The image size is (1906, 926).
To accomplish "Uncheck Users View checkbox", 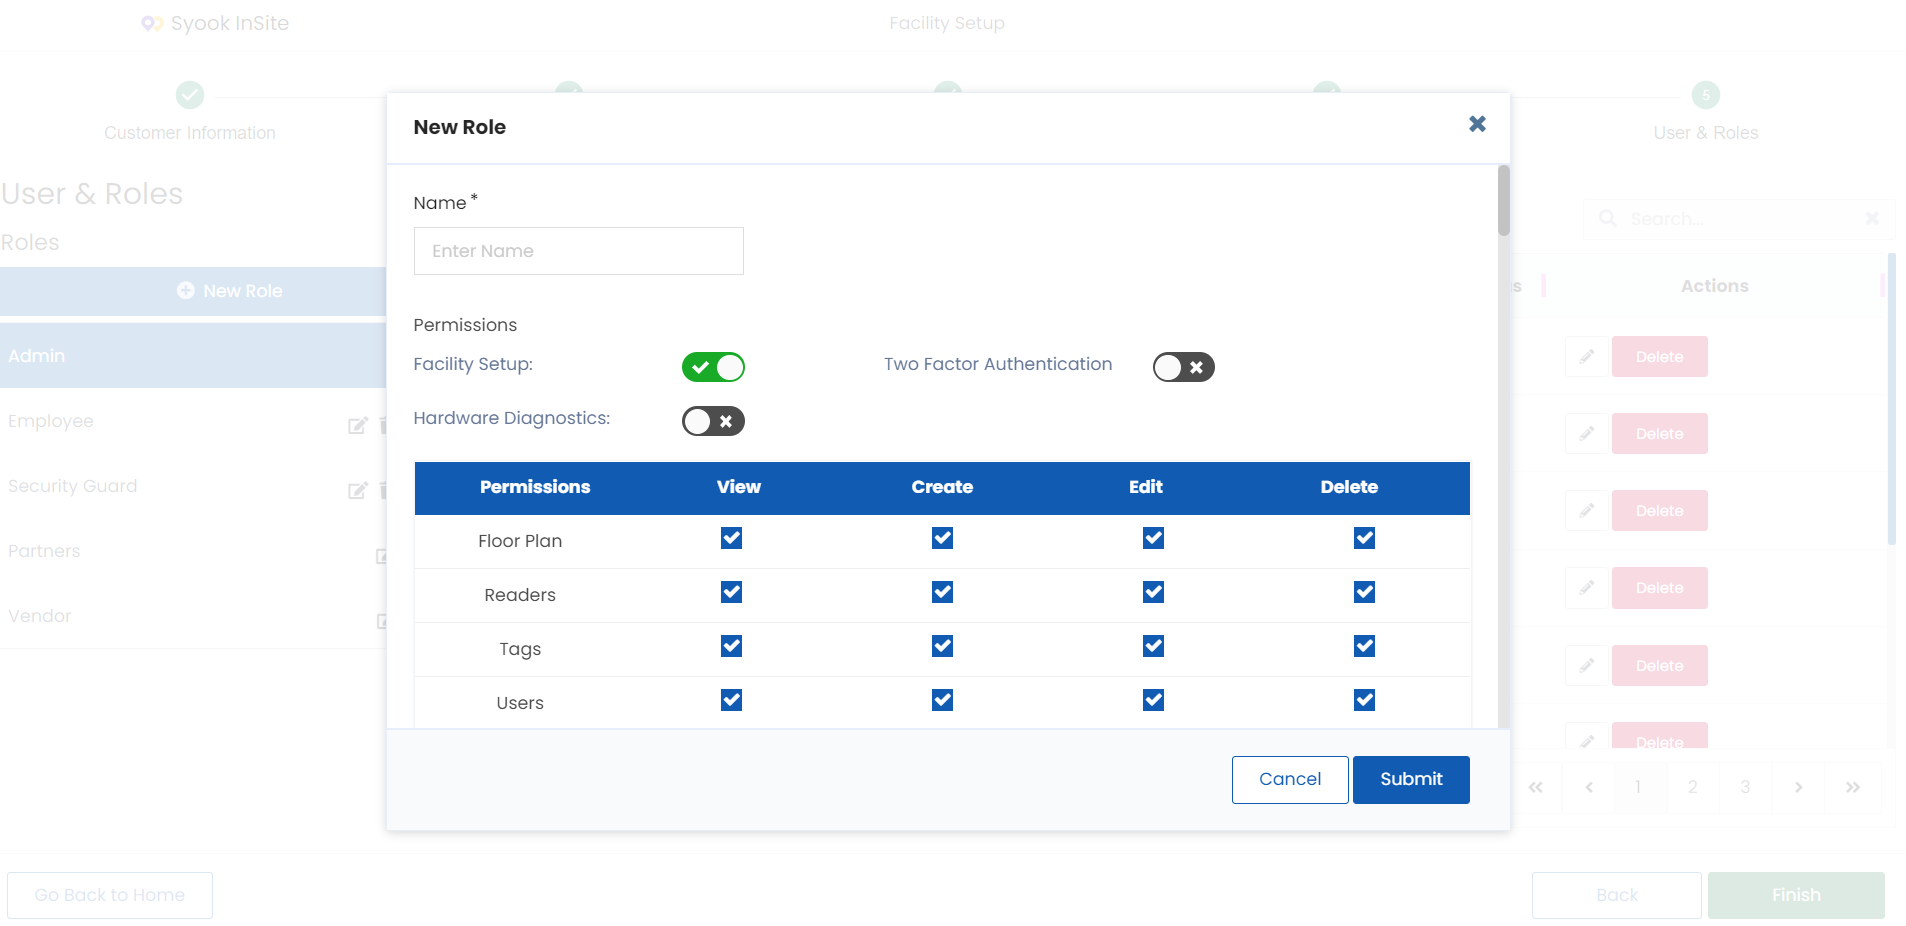I will point(731,700).
